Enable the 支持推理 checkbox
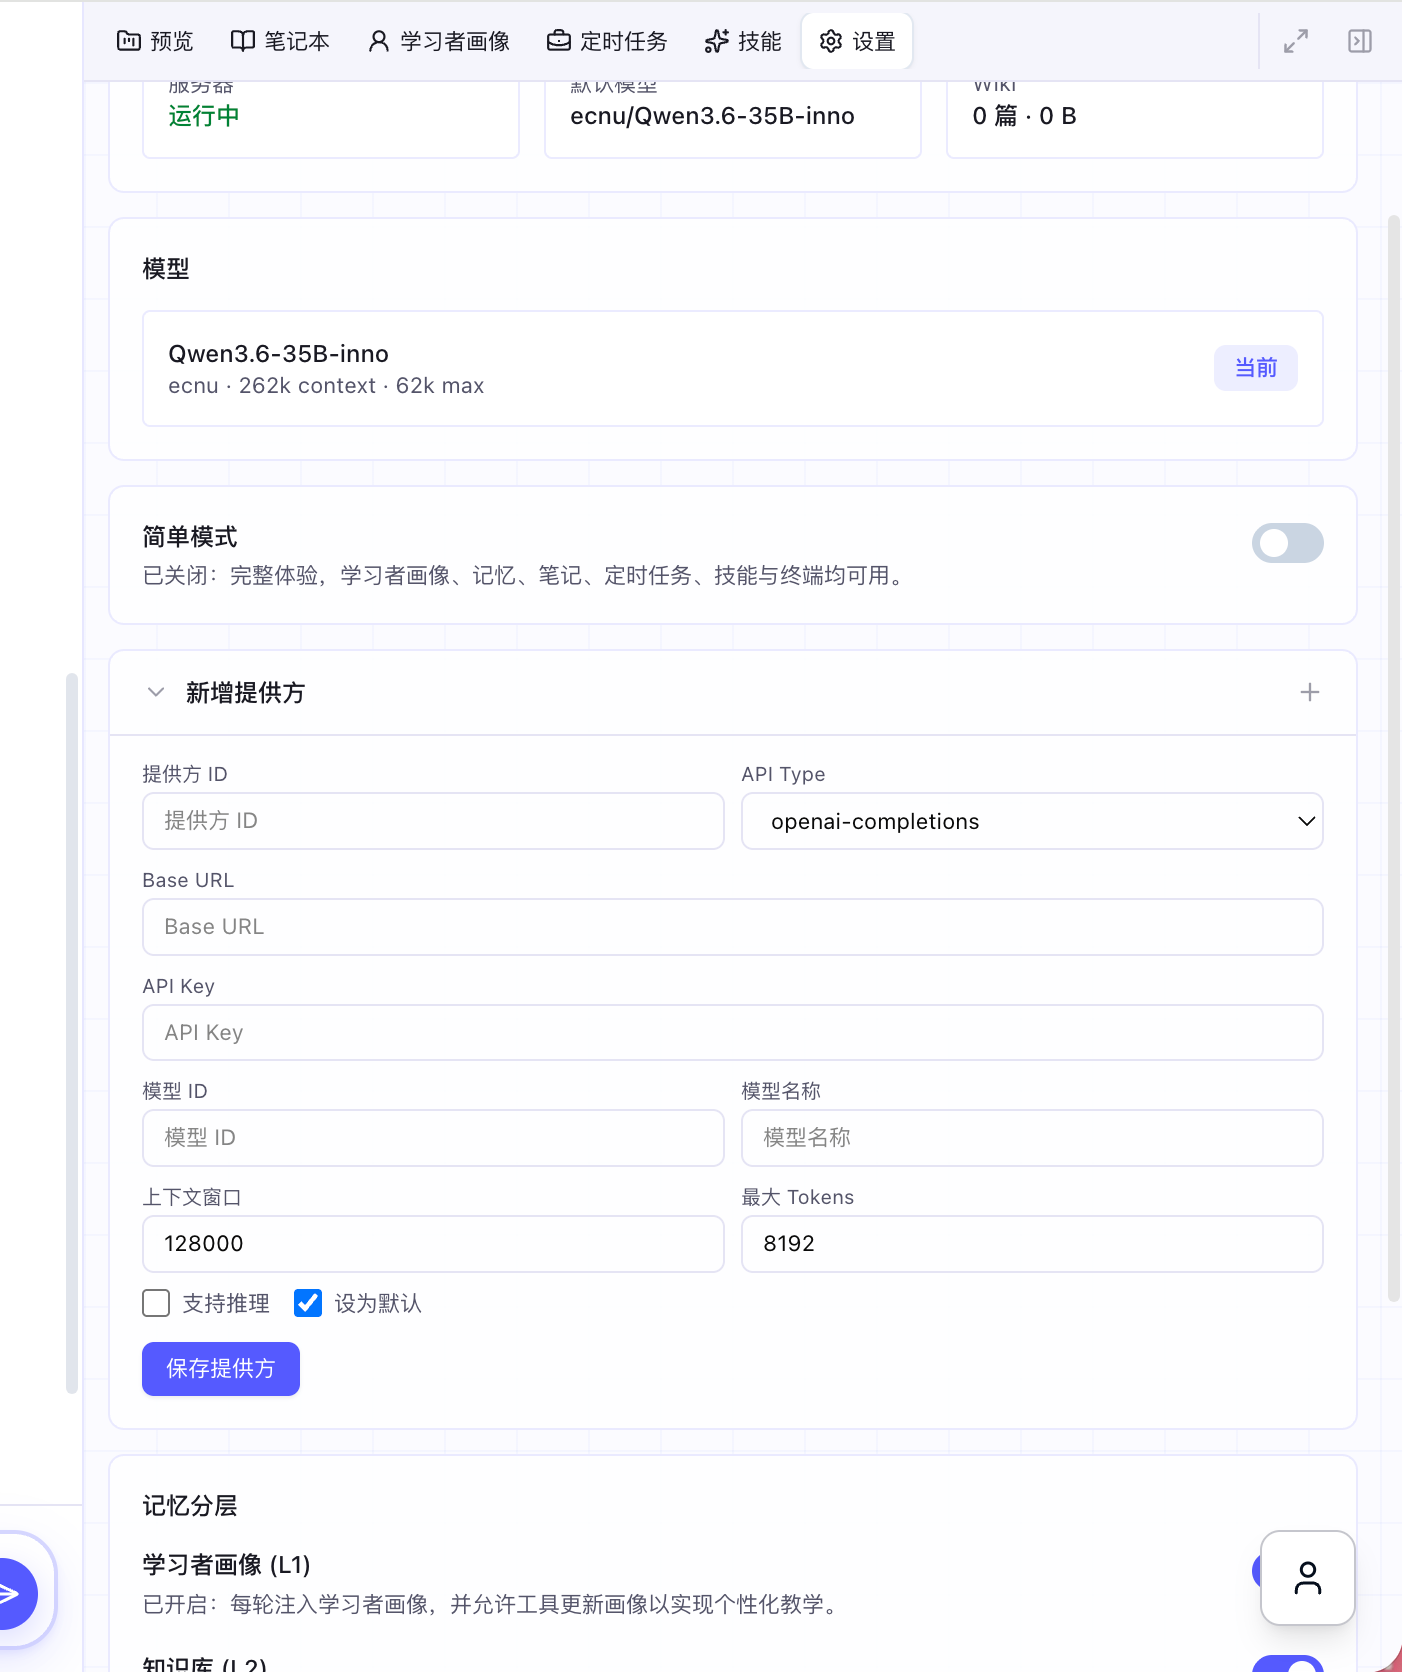The height and width of the screenshot is (1672, 1402). coord(156,1303)
